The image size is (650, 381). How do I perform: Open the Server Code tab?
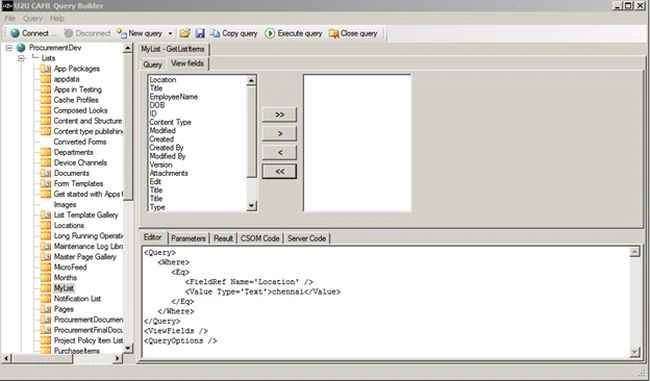pyautogui.click(x=307, y=238)
